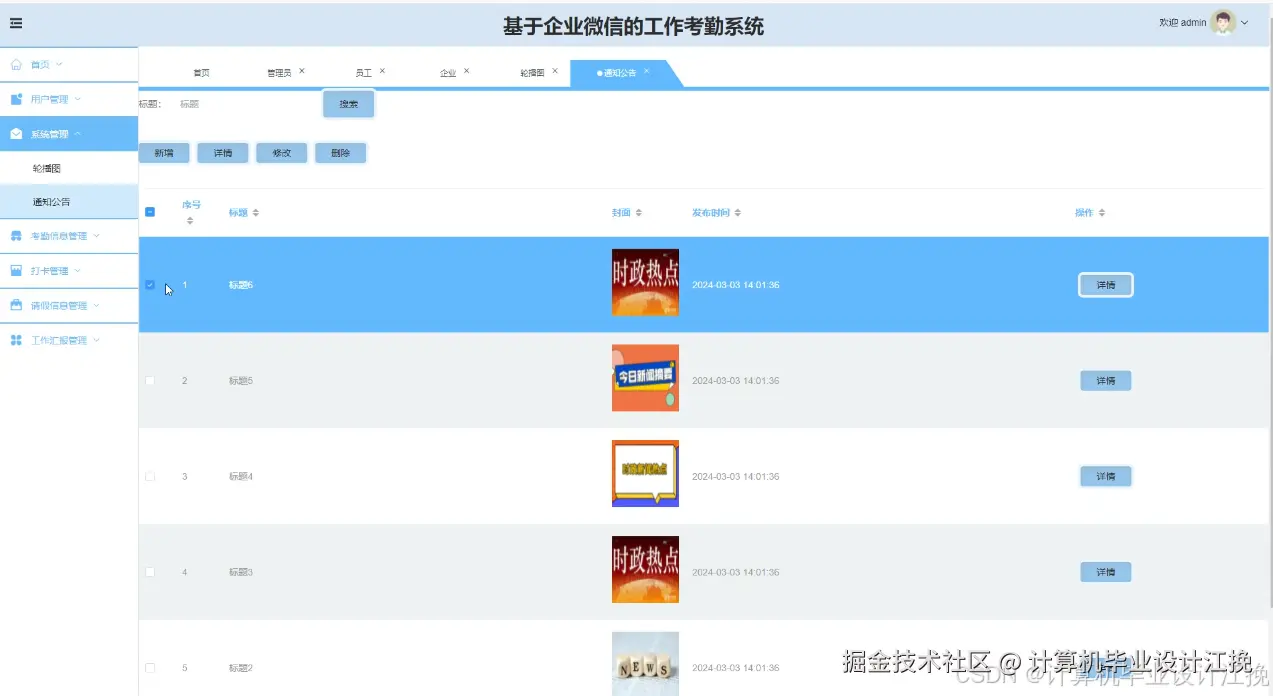Click the title text 标题4
This screenshot has height=696, width=1273.
[241, 476]
